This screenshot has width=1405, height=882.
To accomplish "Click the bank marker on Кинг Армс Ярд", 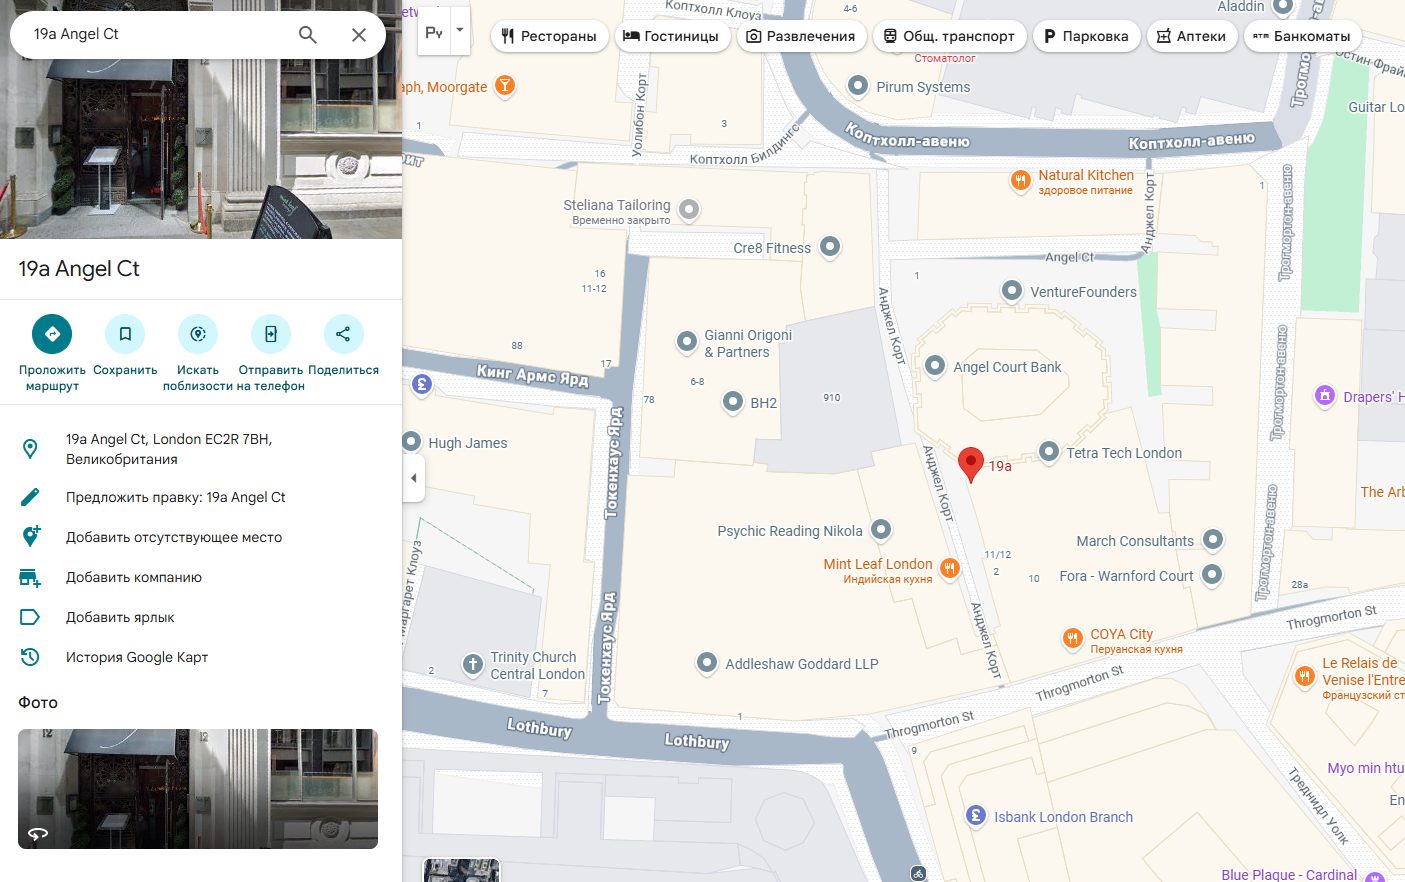I will pos(422,383).
